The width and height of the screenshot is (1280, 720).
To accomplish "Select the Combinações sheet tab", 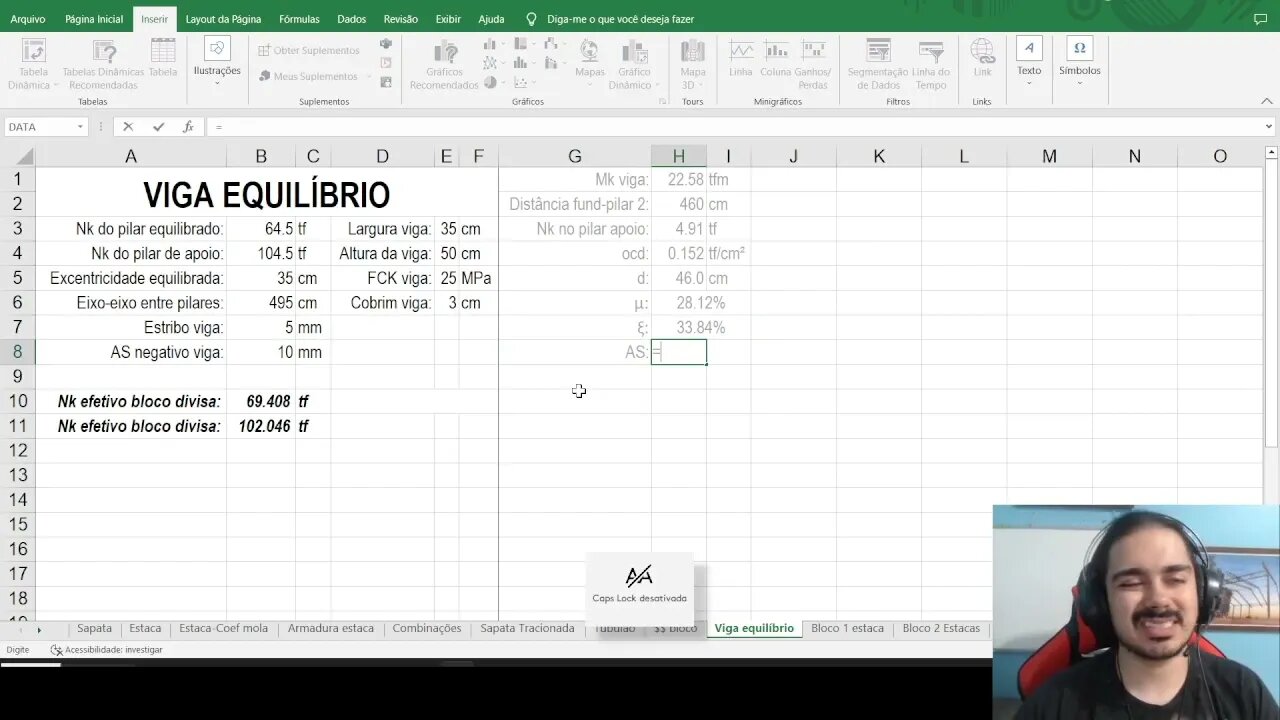I will tap(427, 628).
